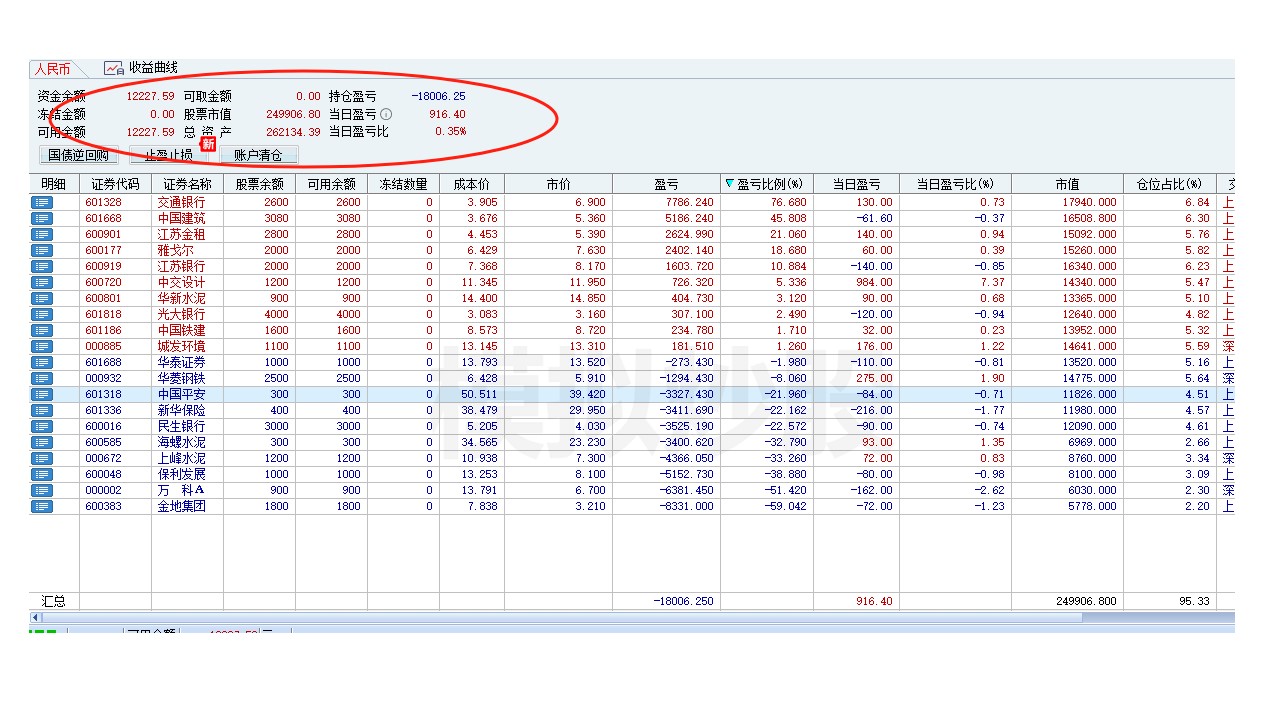1280x720 pixels.
Task: Sort by the 当日盈亏 column header
Action: [x=857, y=184]
